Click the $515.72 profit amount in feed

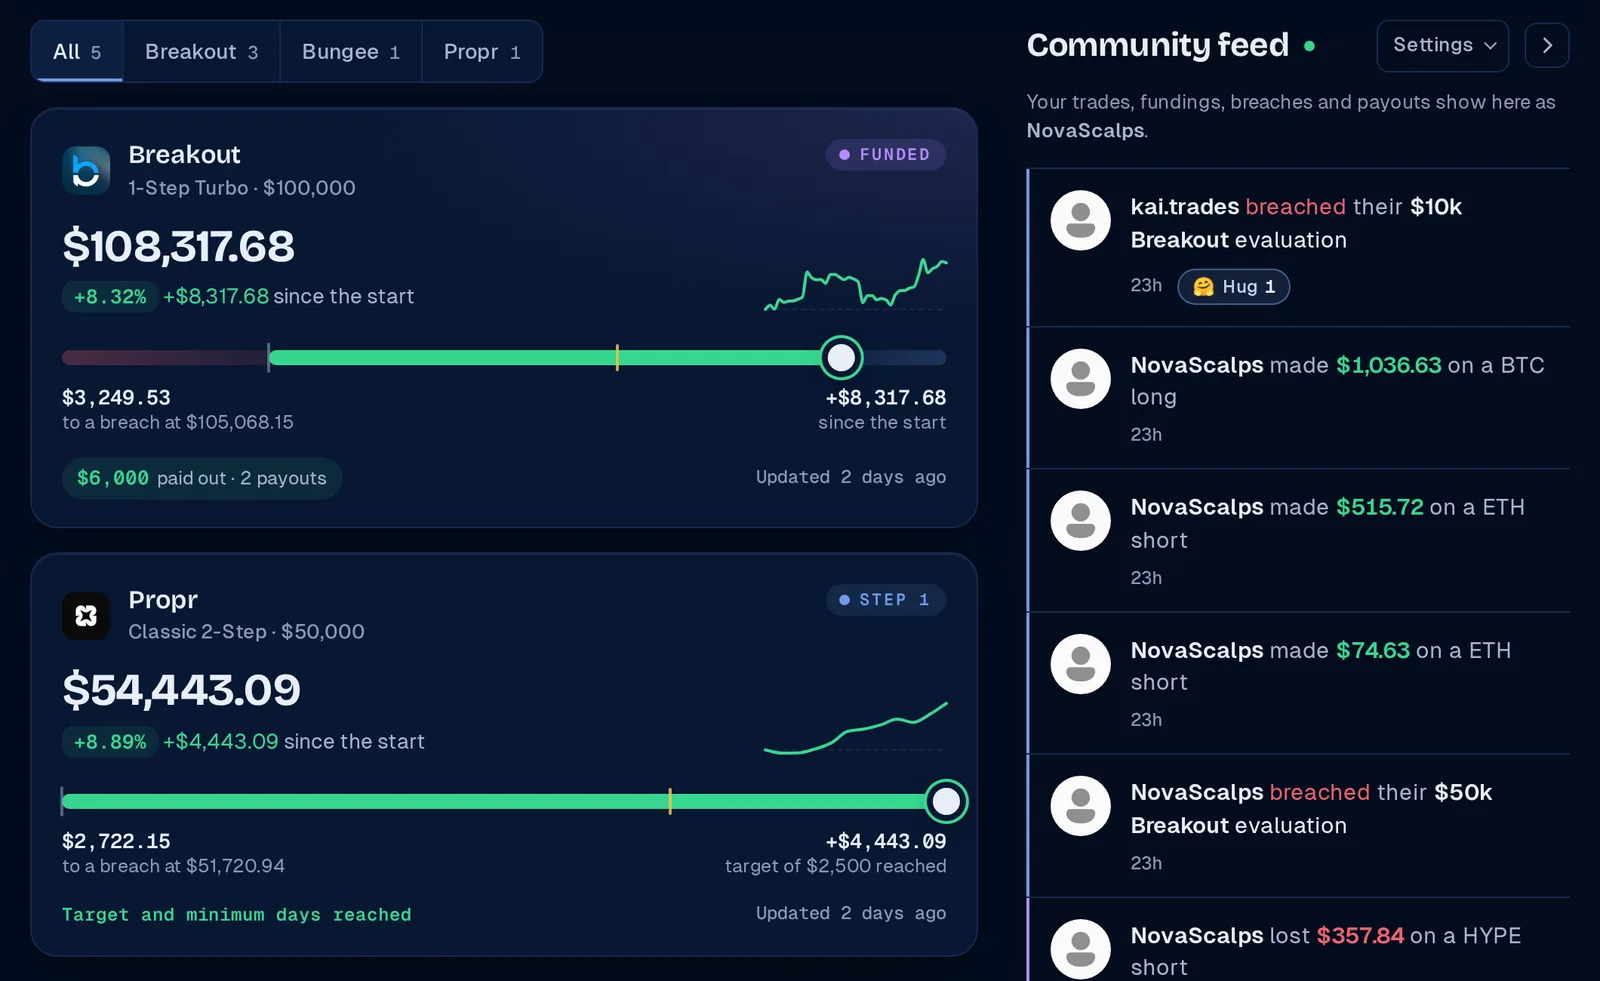pos(1380,508)
